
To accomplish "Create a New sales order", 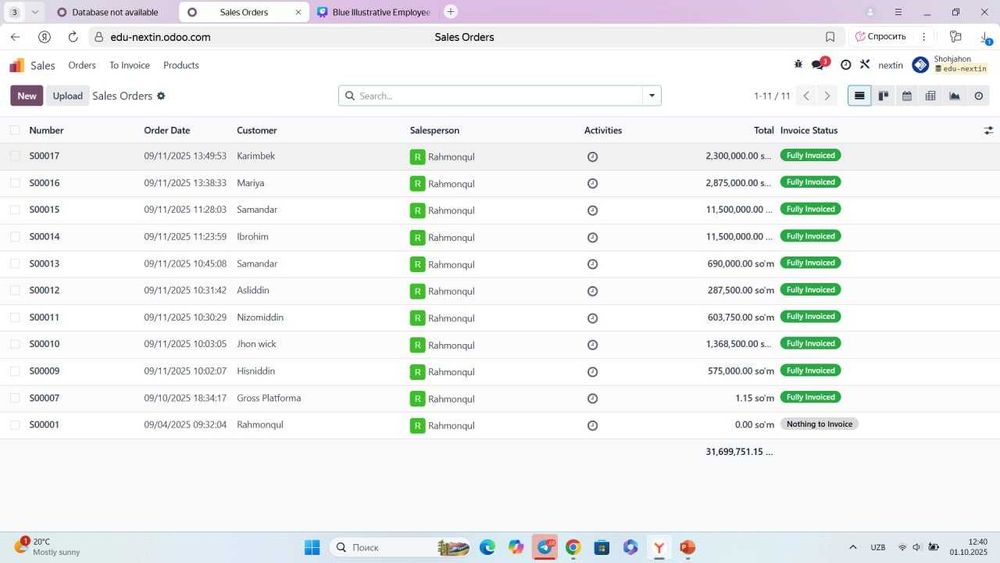I will [x=27, y=96].
